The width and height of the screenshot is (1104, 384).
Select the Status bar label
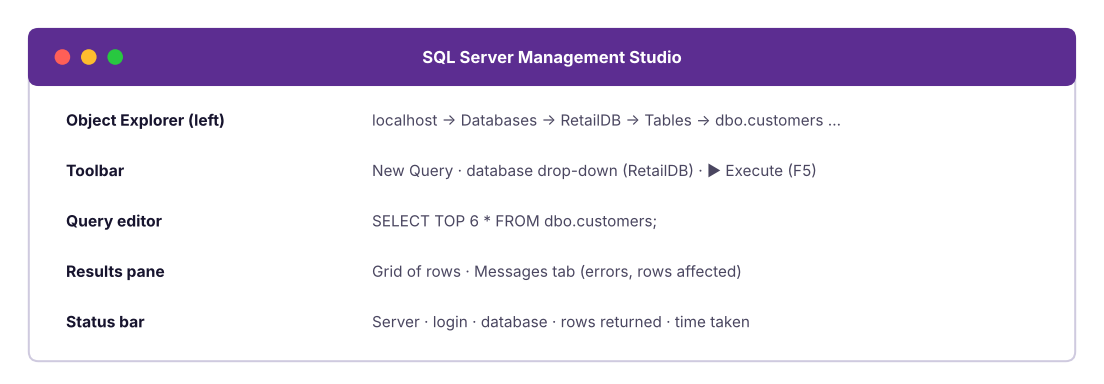point(106,322)
